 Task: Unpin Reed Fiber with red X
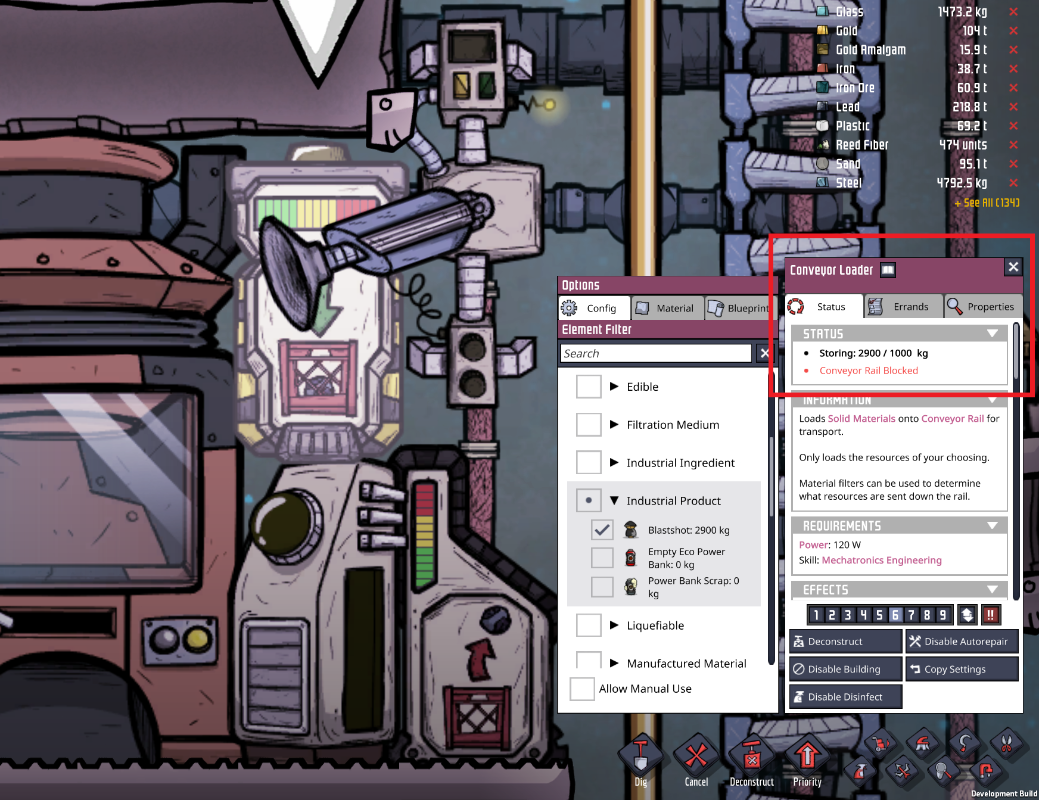click(1013, 144)
